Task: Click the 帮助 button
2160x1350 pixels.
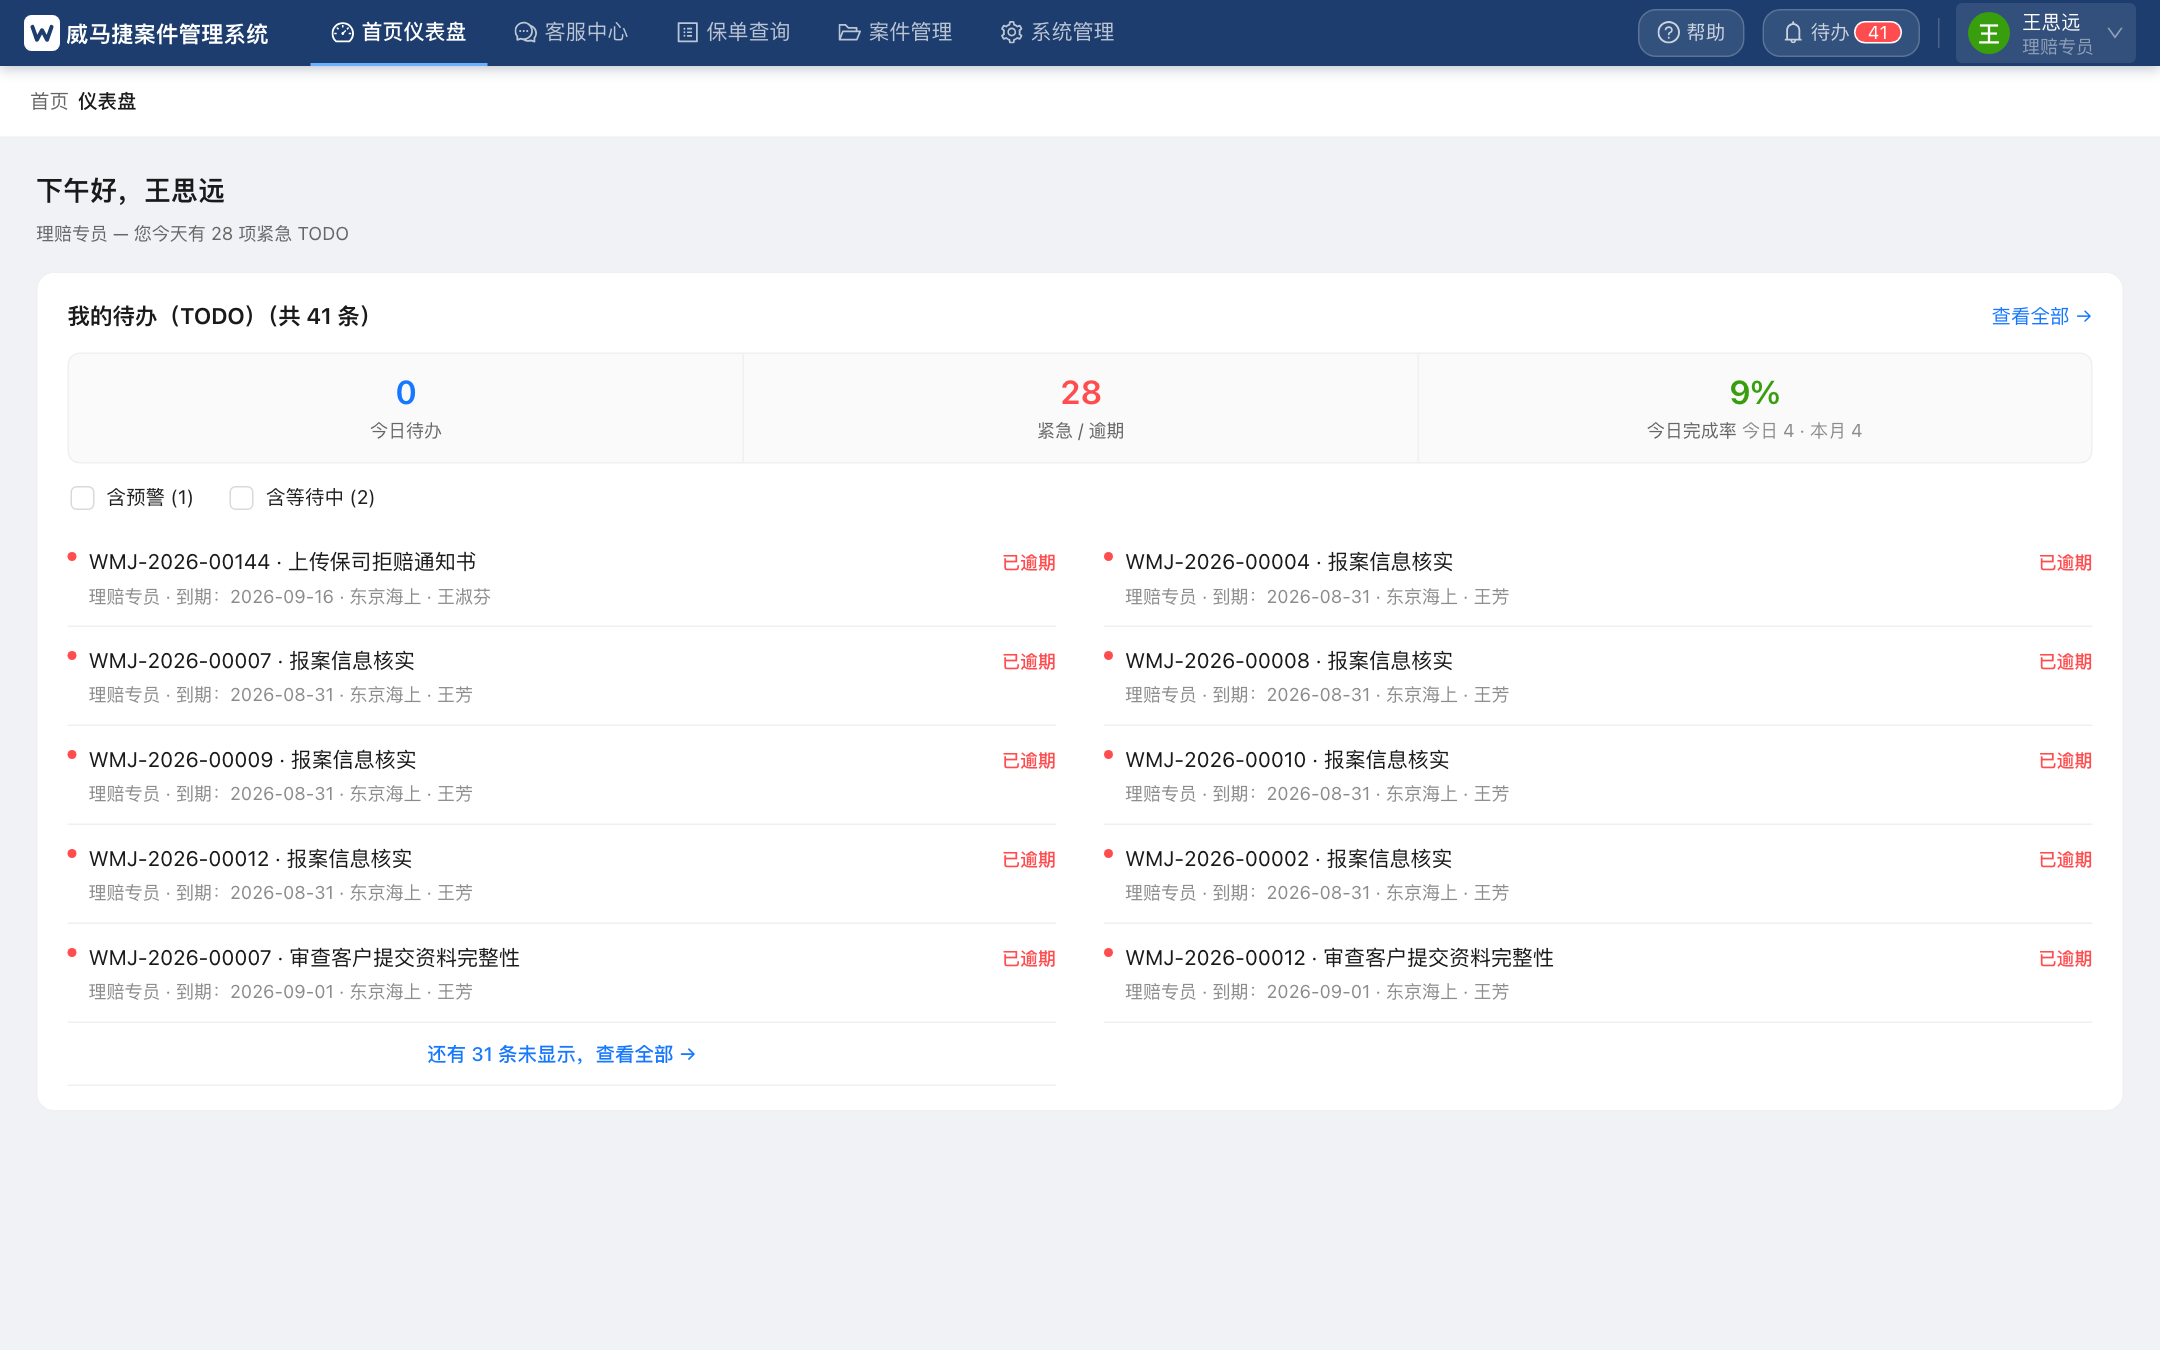Action: tap(1691, 33)
